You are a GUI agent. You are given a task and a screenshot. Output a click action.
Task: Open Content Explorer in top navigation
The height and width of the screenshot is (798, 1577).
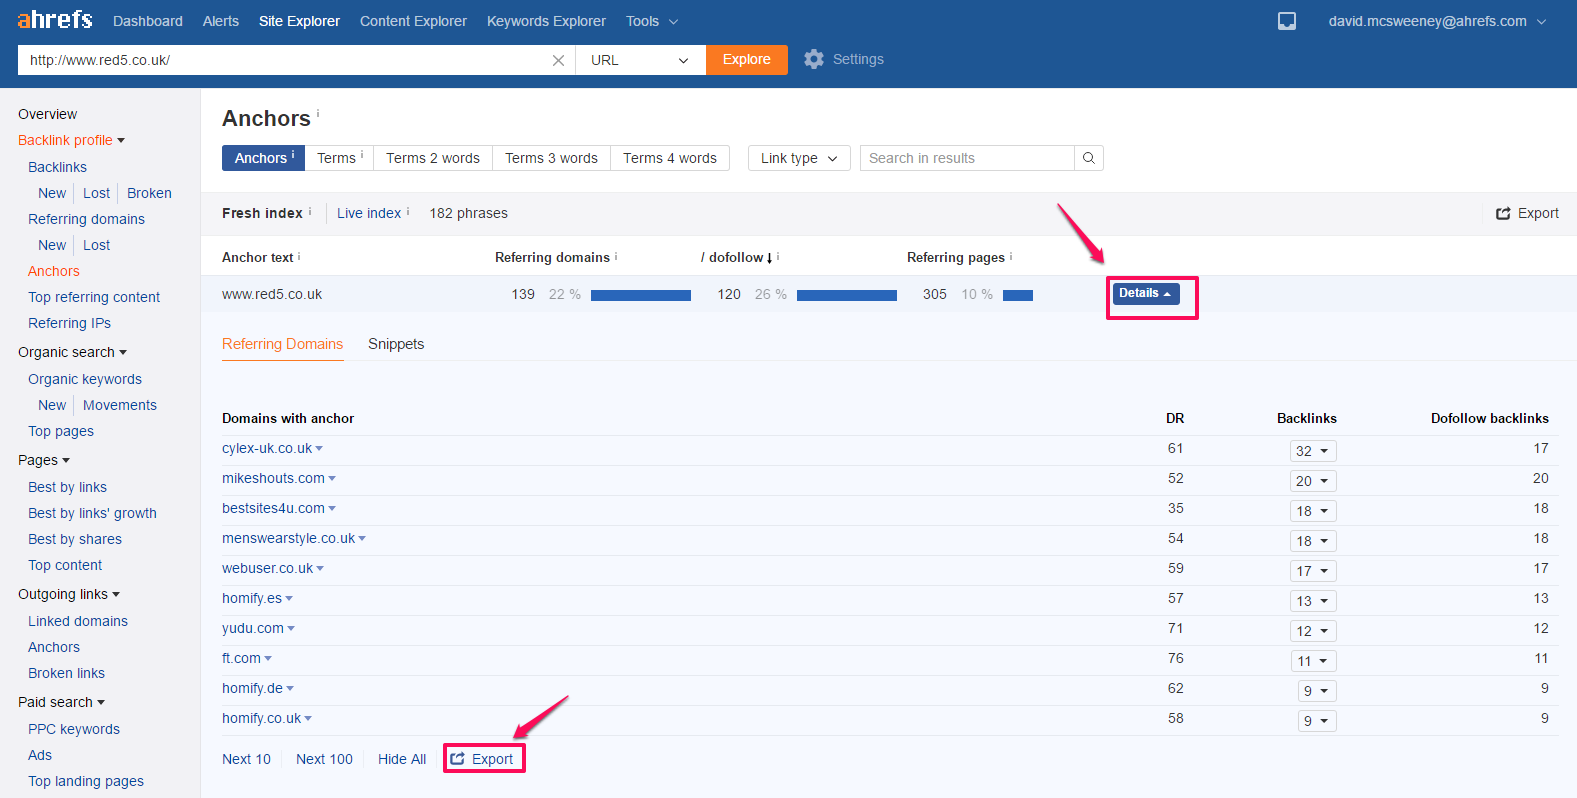413,21
